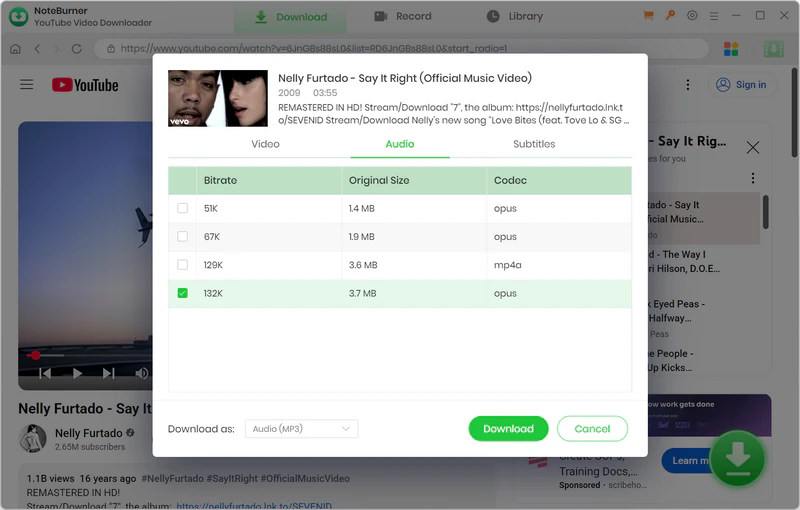The image size is (800, 510).
Task: Open the playlist three-dot options menu
Action: click(x=753, y=179)
